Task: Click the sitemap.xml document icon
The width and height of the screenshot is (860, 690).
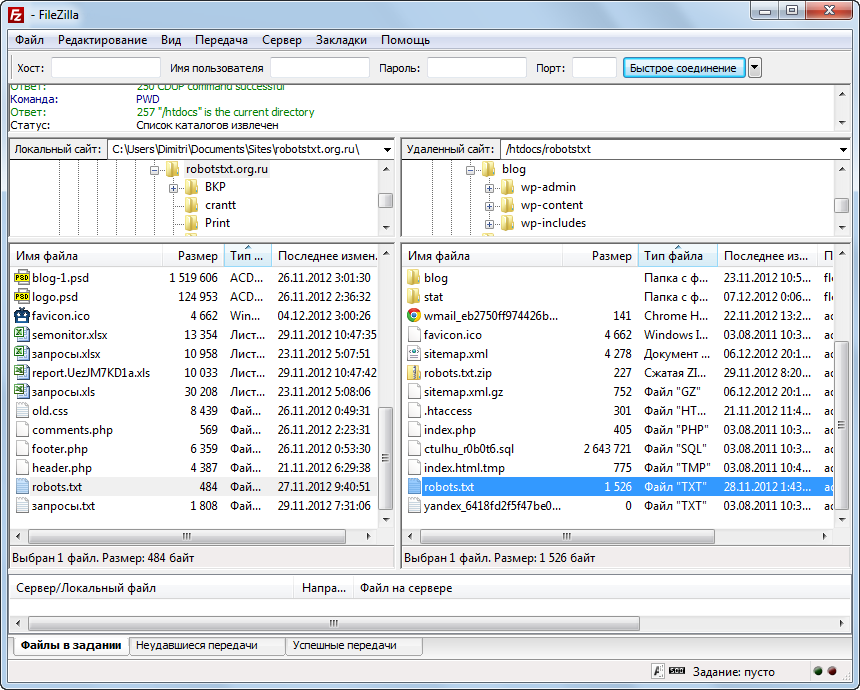Action: click(x=414, y=354)
